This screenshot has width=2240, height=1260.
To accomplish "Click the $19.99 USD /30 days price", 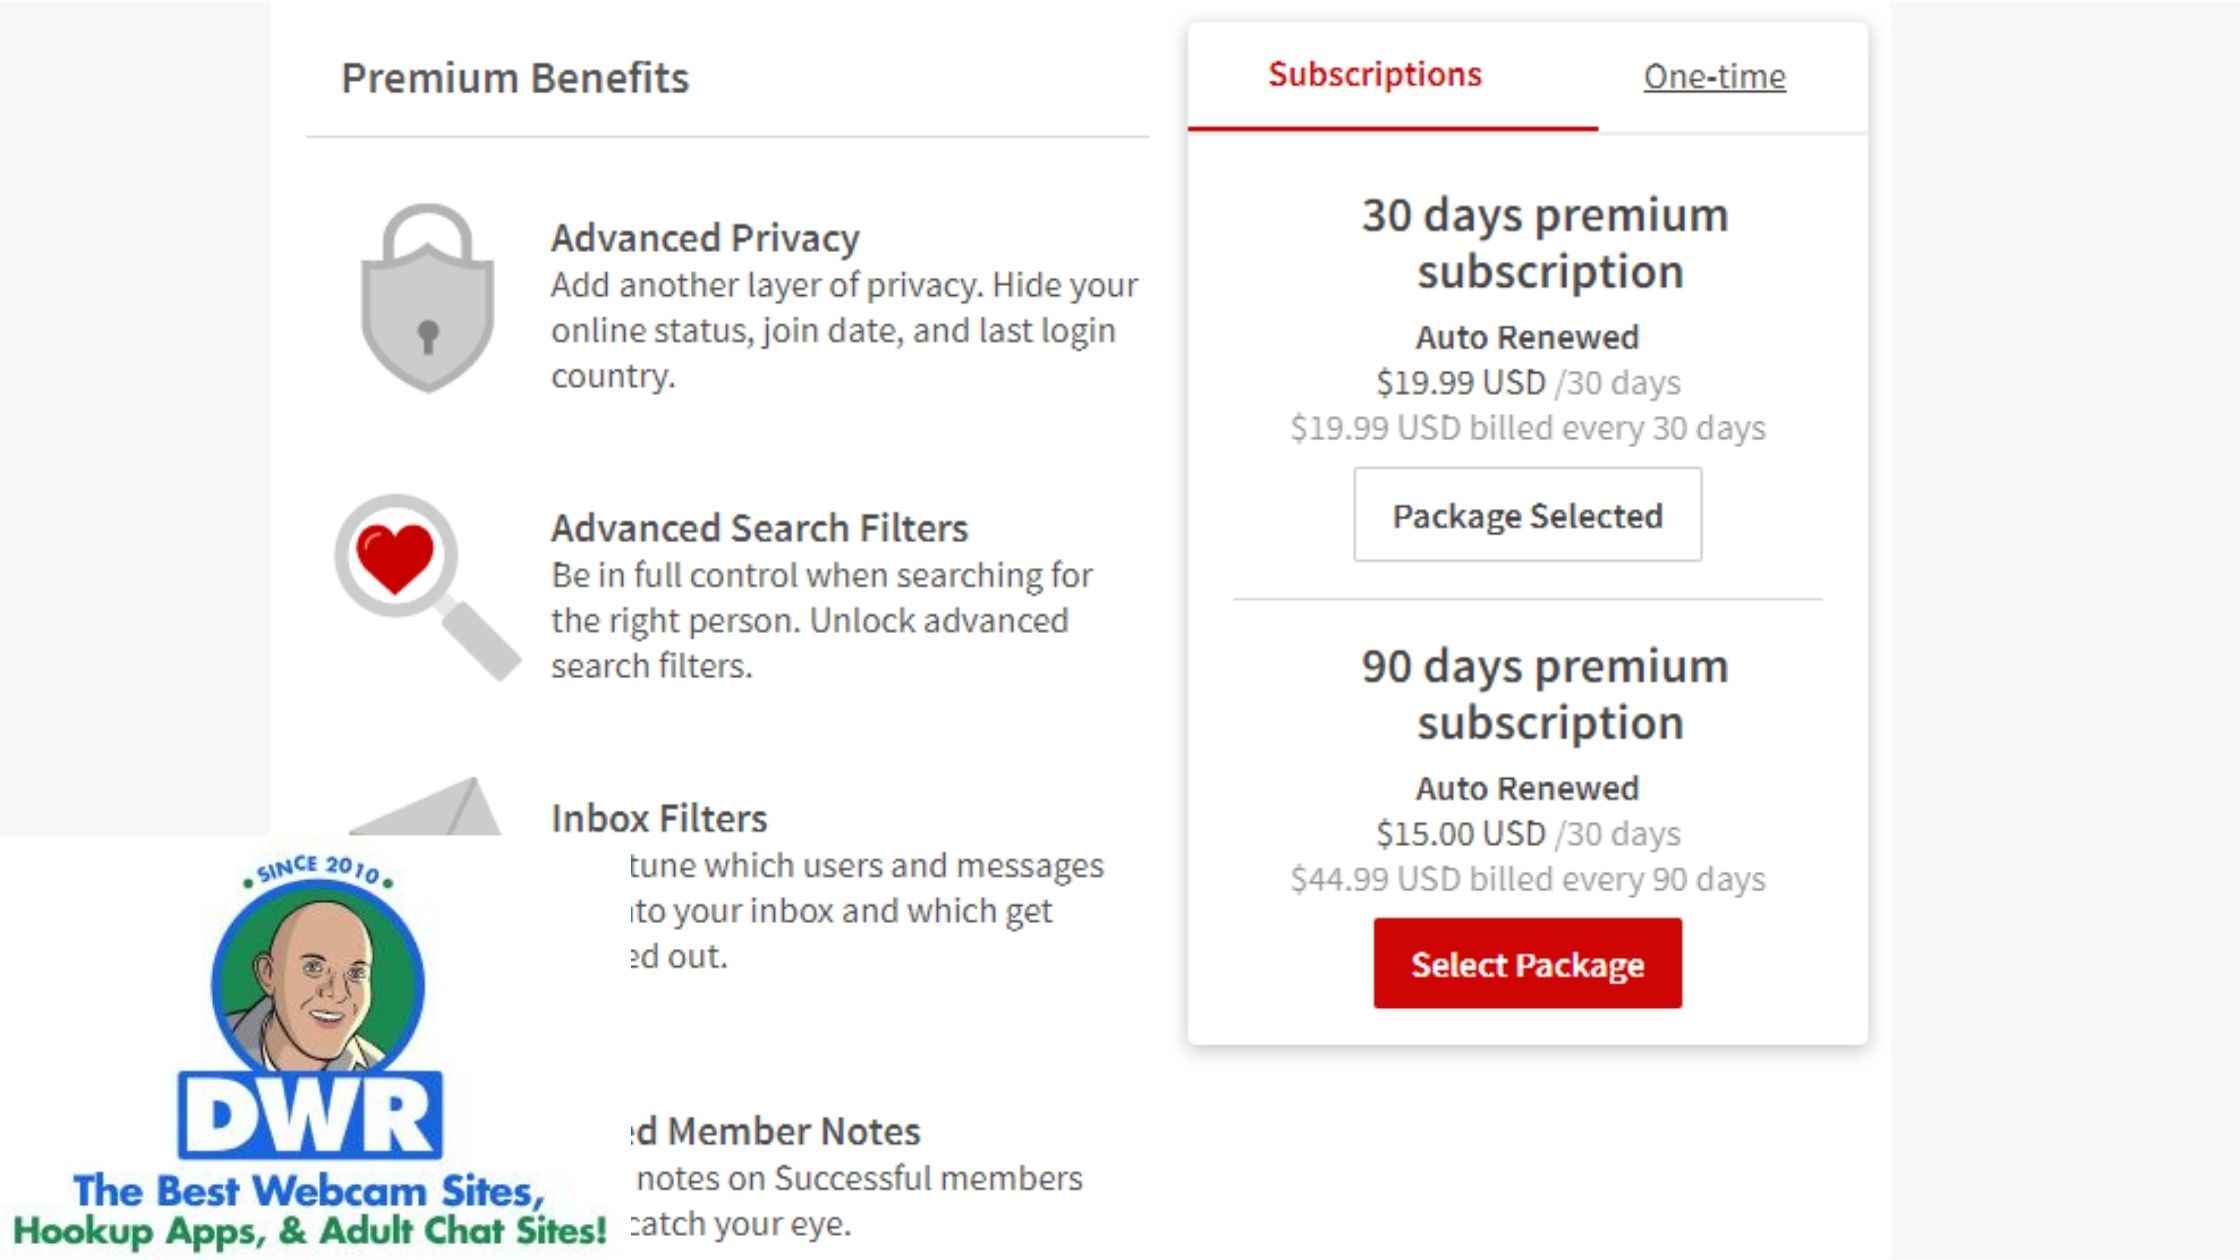I will tap(1527, 382).
